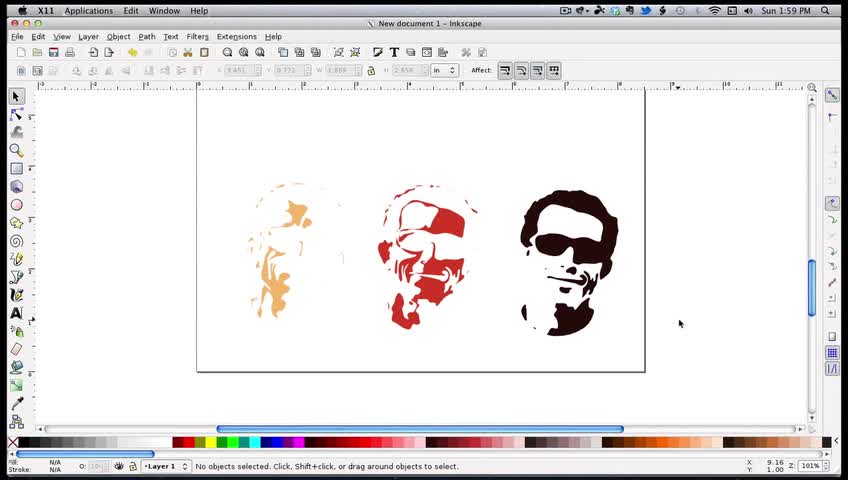Choose the Spiral tool
848x480 pixels.
click(16, 241)
